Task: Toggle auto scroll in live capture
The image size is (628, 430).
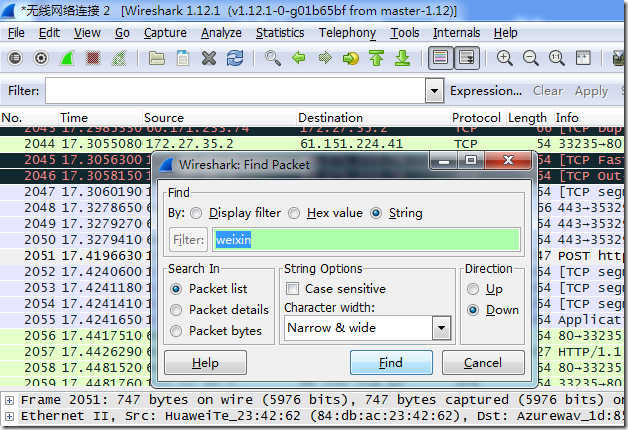Action: pyautogui.click(x=467, y=58)
